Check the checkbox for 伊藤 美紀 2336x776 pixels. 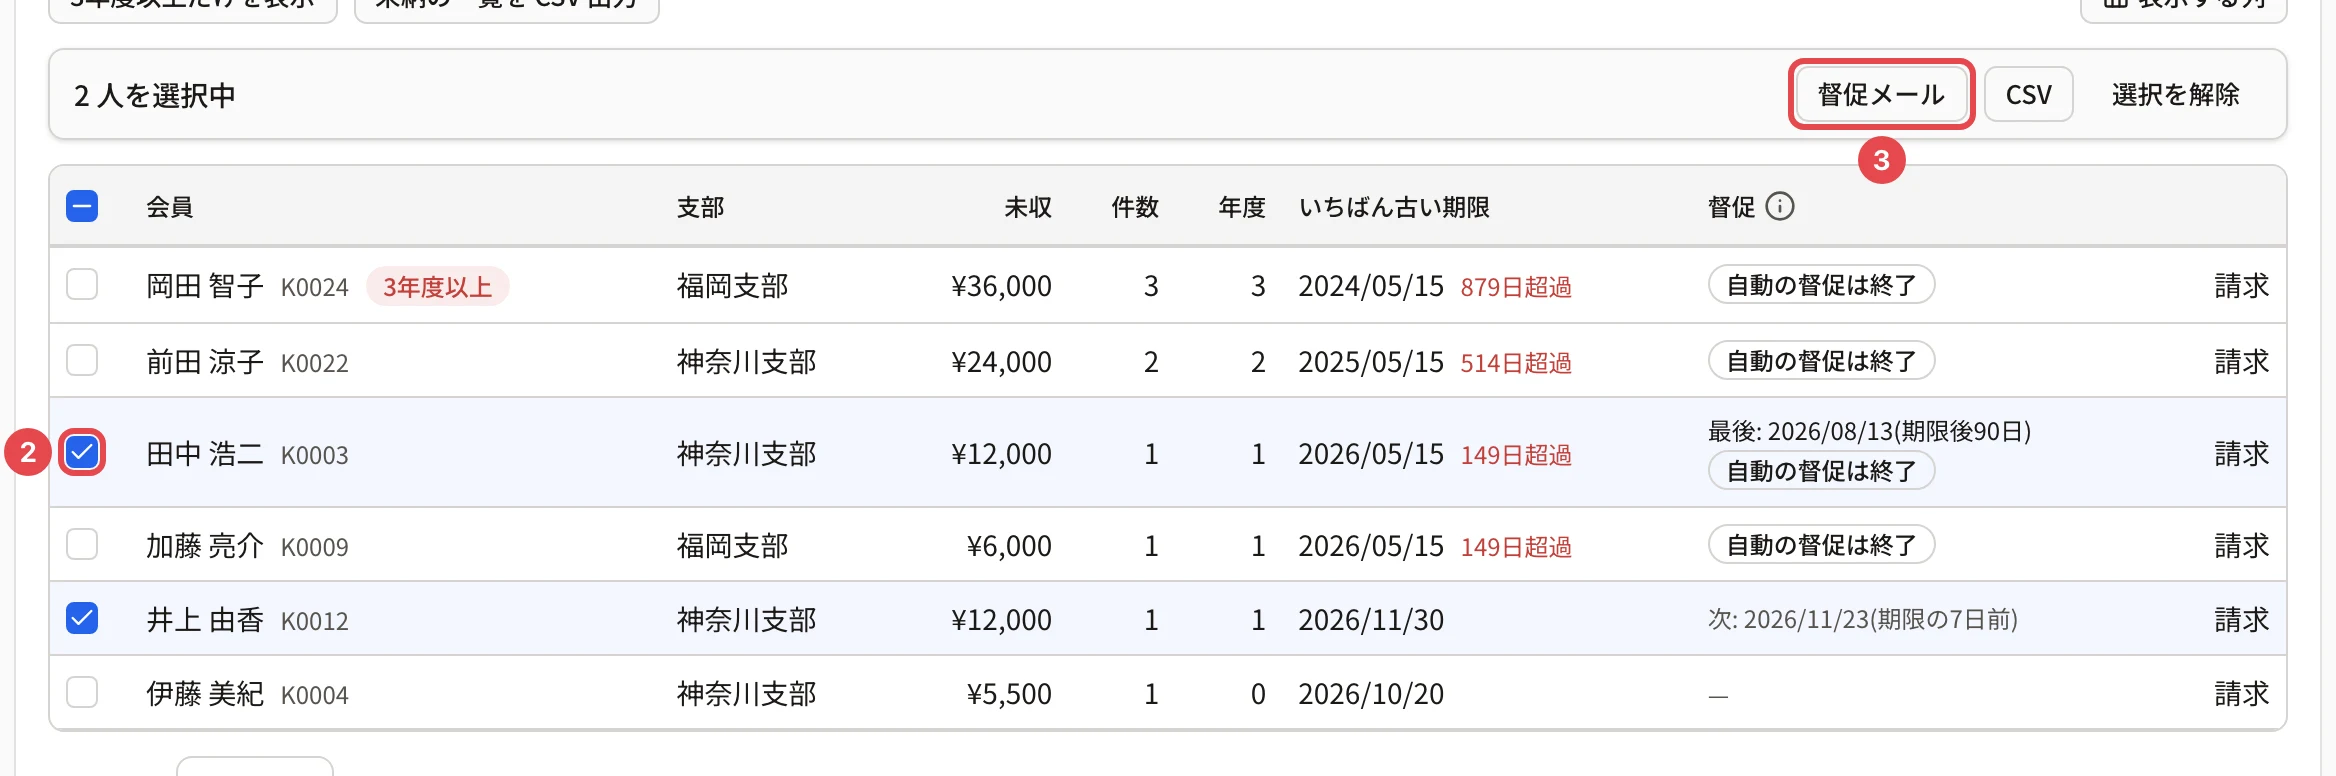[x=82, y=693]
